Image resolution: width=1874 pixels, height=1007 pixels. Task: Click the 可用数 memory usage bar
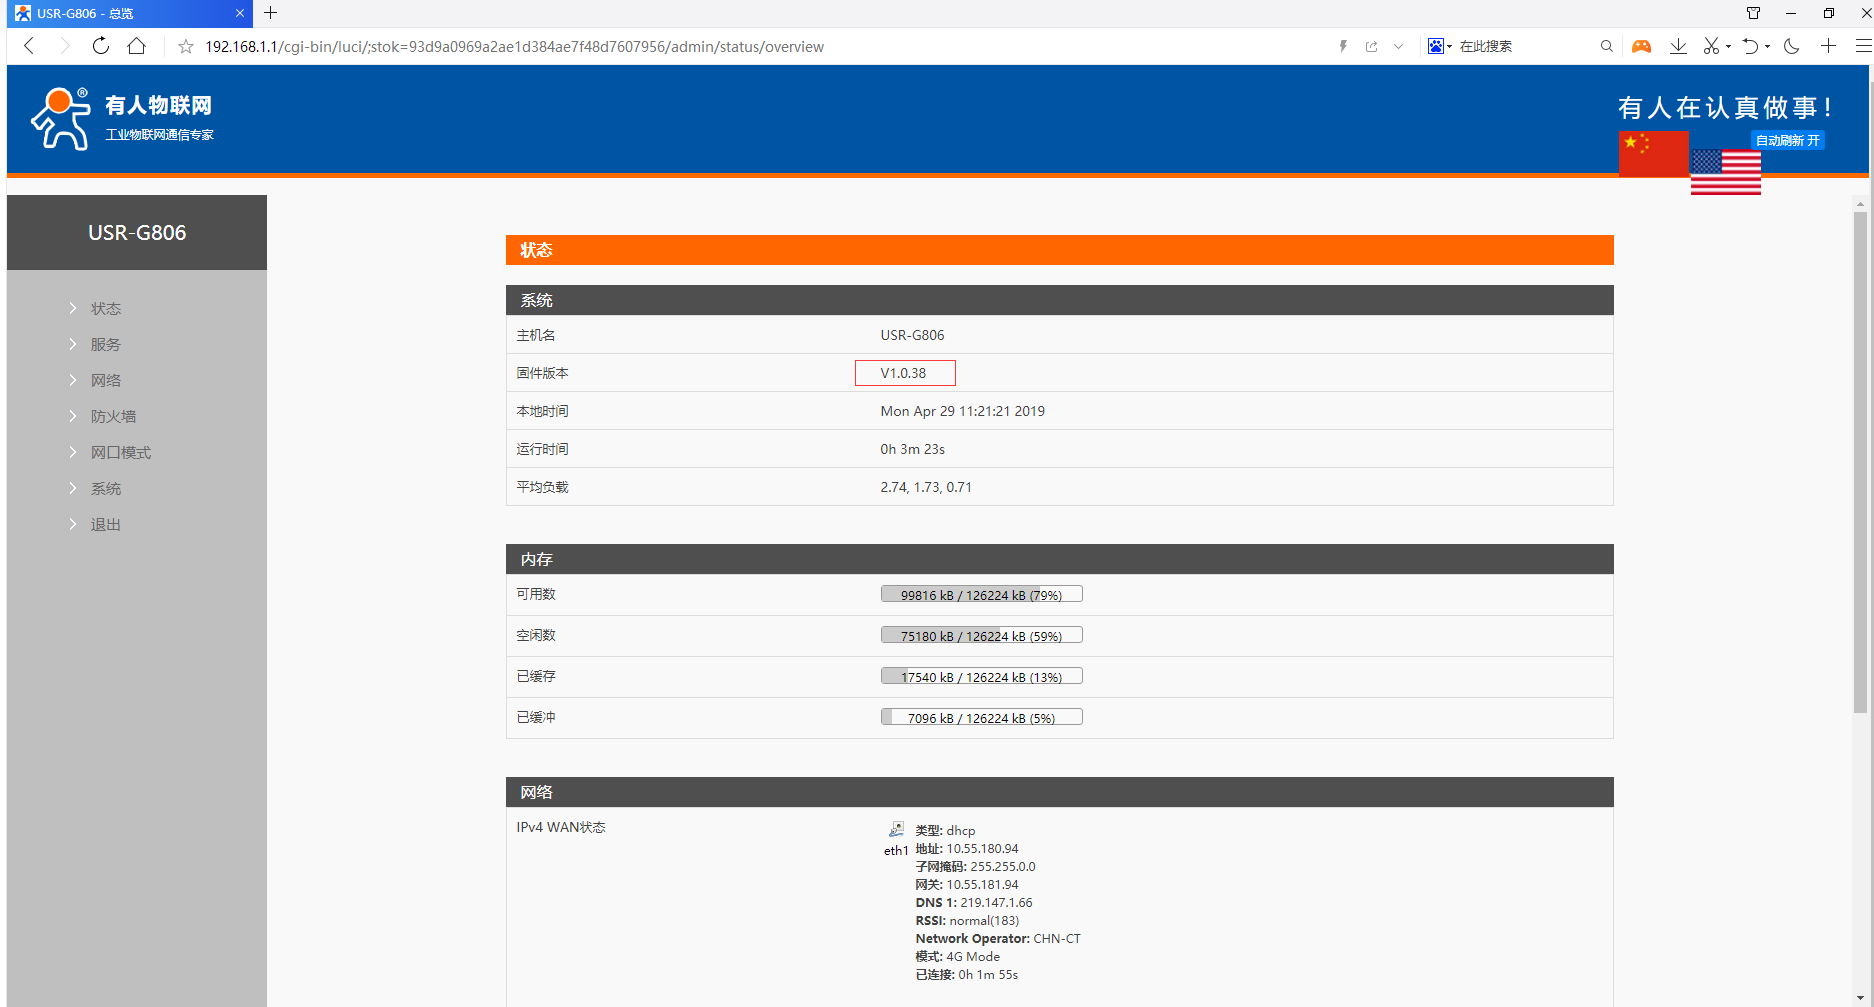pos(981,595)
